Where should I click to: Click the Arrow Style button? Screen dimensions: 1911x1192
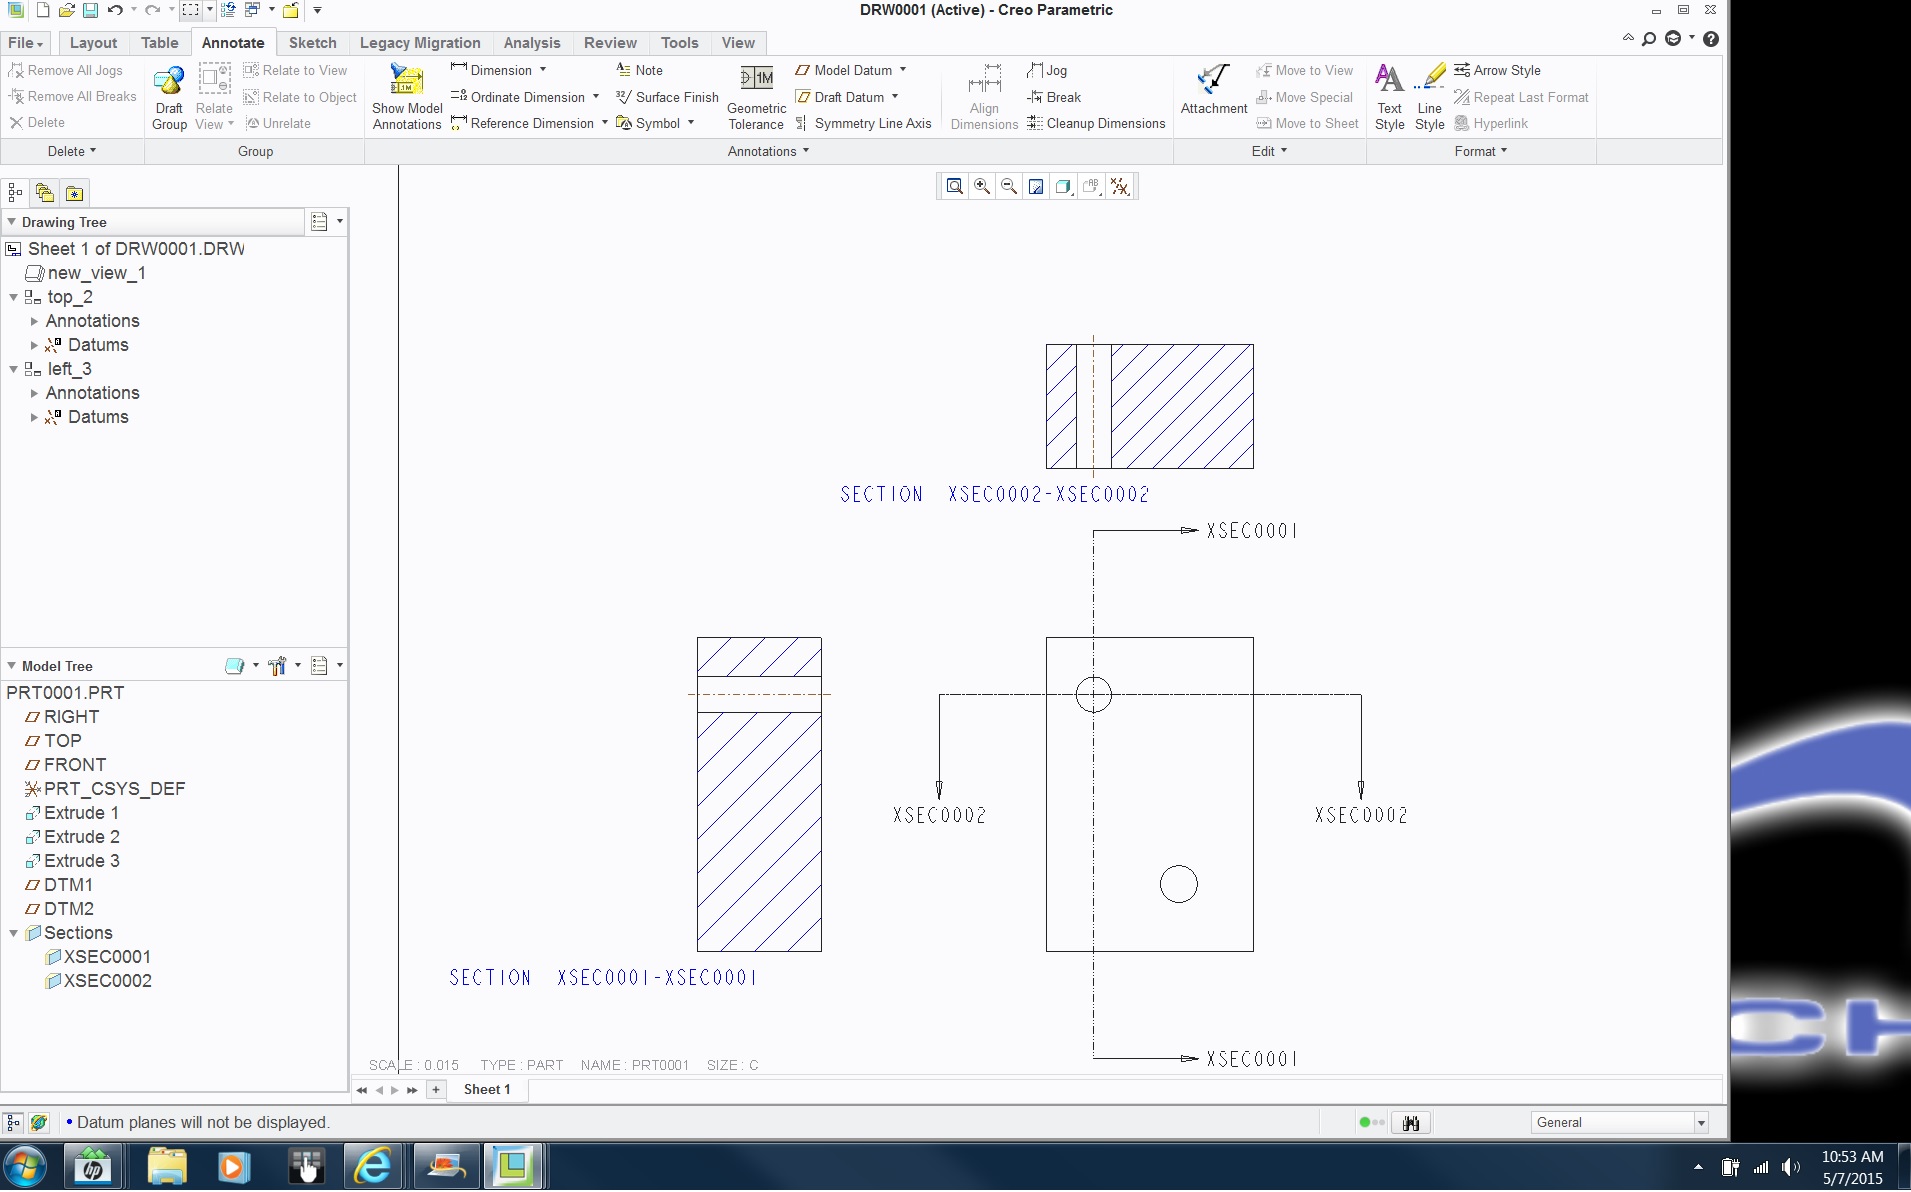click(1497, 70)
